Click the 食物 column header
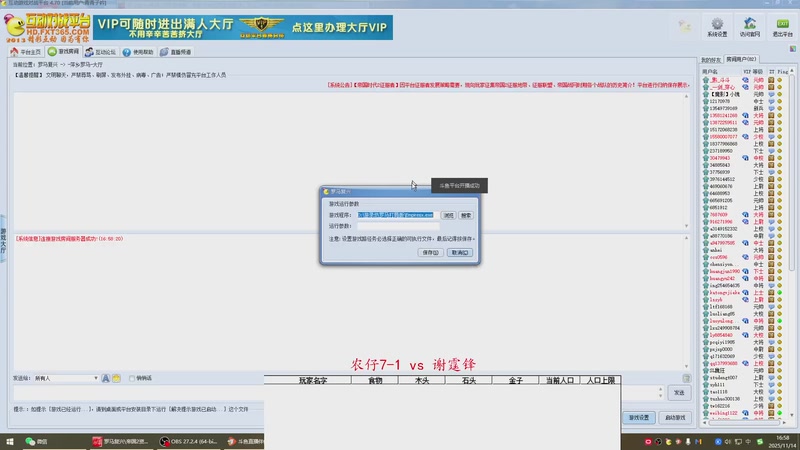This screenshot has width=800, height=450. [375, 381]
